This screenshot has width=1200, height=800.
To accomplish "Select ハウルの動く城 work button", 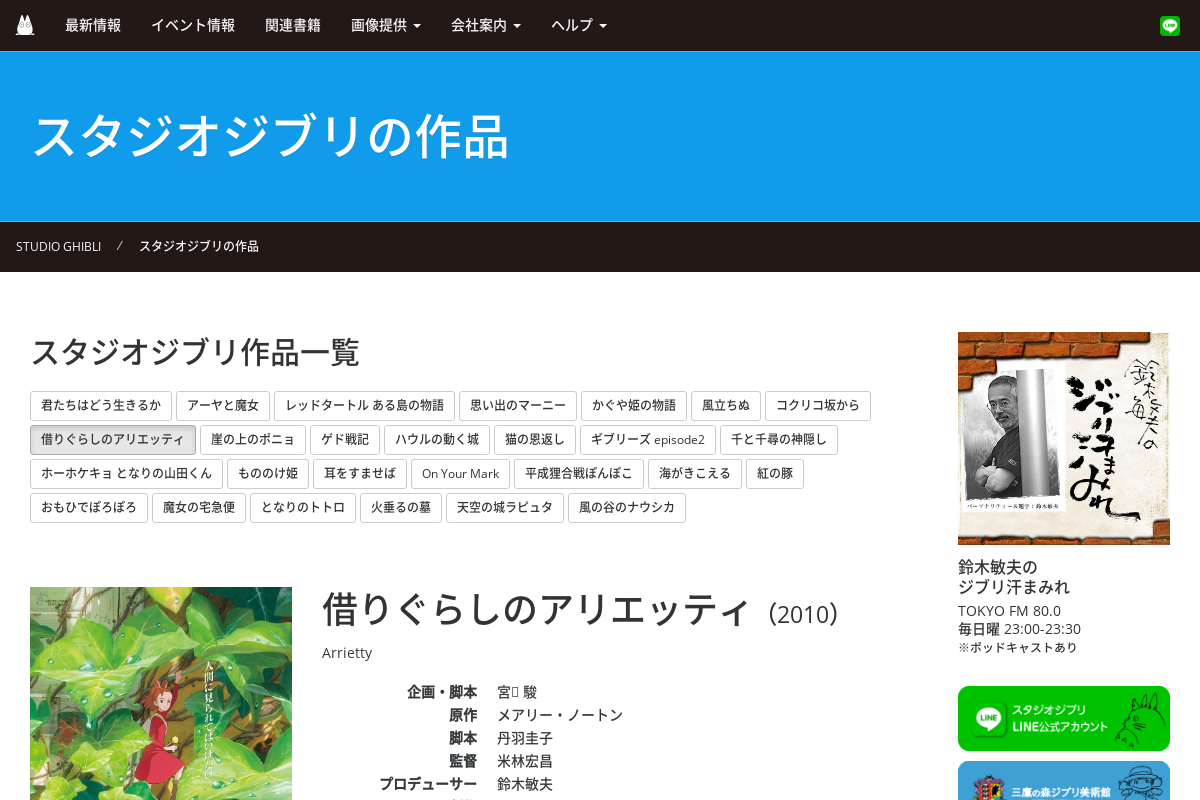I will point(437,440).
